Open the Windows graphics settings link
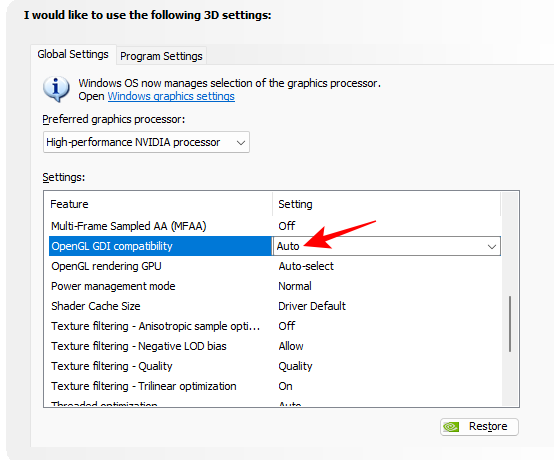Viewport: 554px width, 460px height. [x=171, y=96]
